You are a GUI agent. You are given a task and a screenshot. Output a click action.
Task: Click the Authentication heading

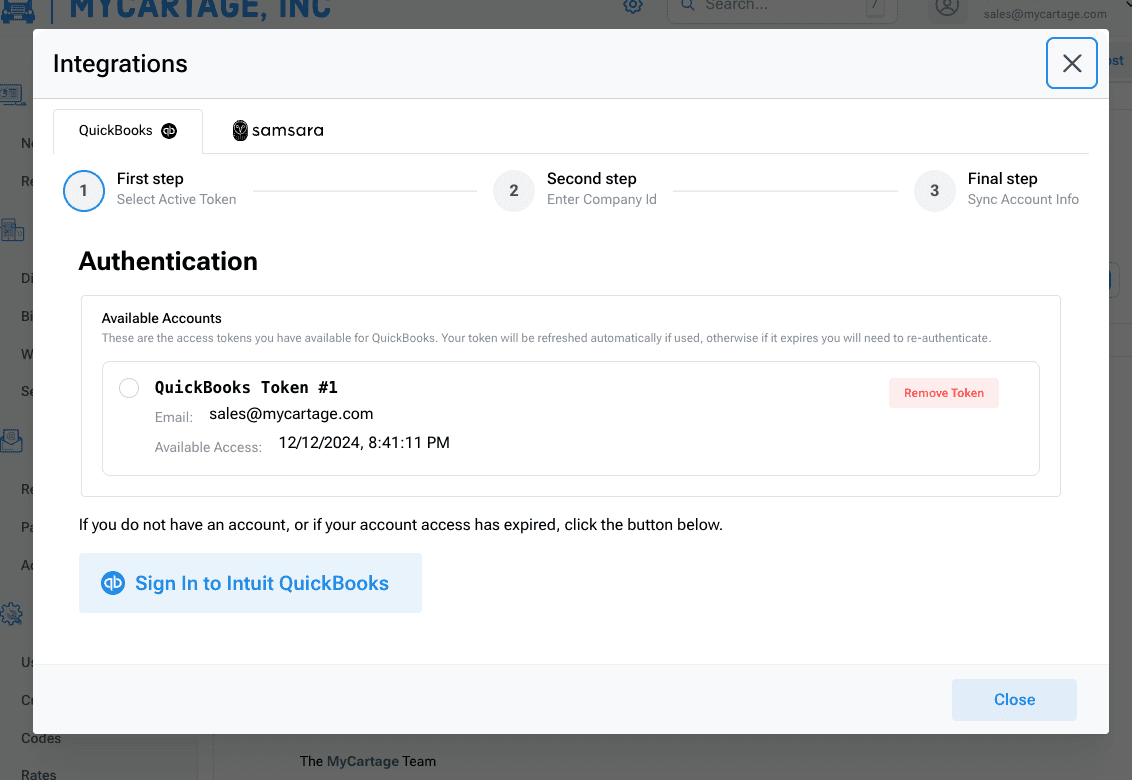click(168, 261)
